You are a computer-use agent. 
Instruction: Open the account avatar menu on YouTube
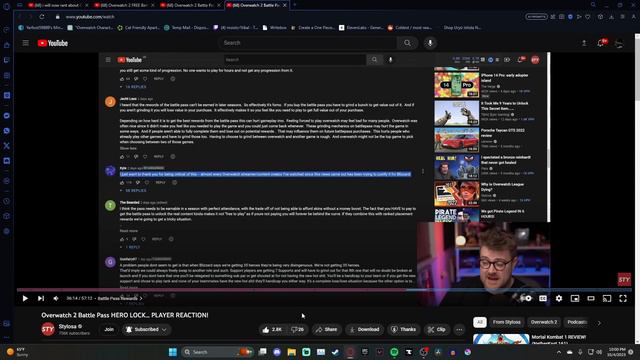pos(619,43)
